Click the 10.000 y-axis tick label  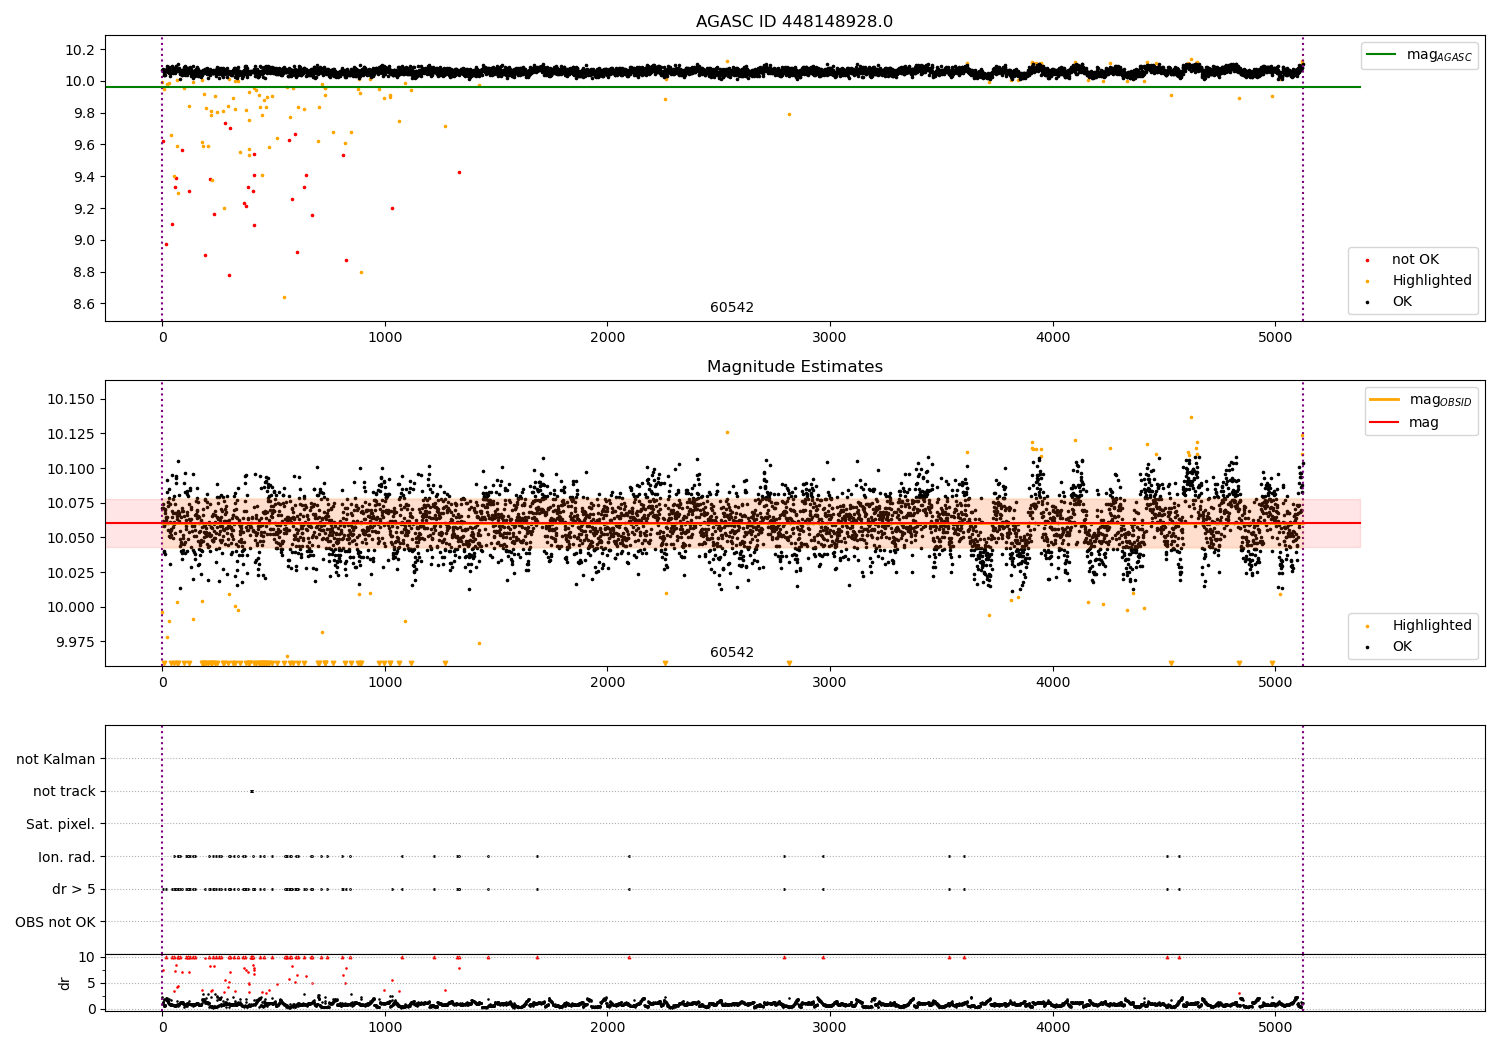coord(71,607)
